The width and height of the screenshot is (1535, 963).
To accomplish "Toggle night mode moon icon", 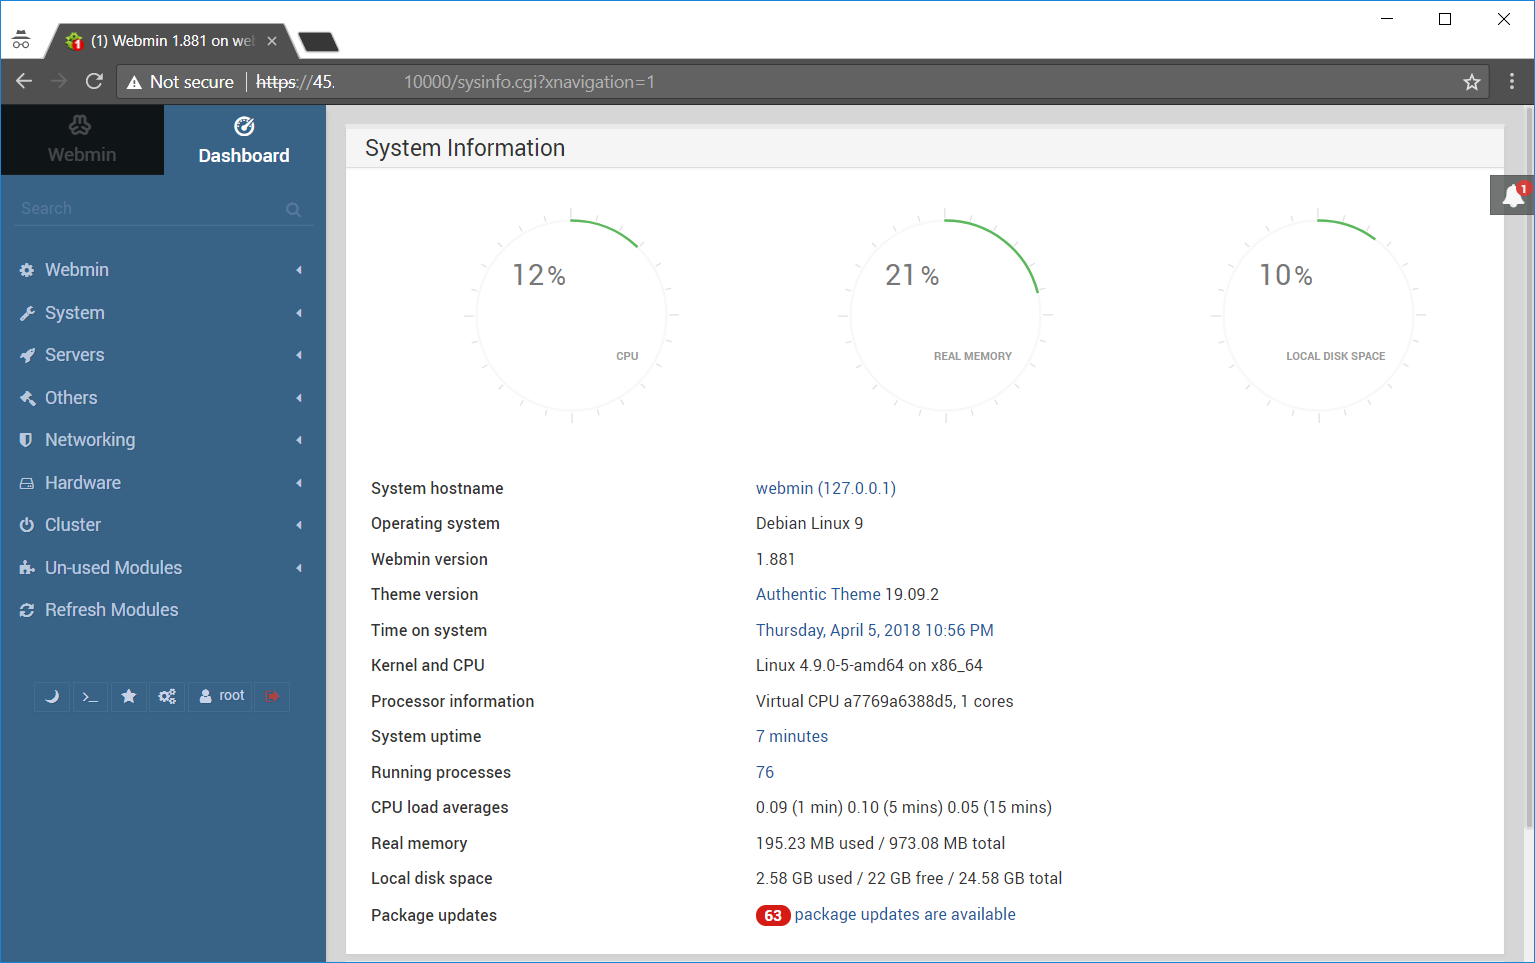I will click(x=52, y=696).
